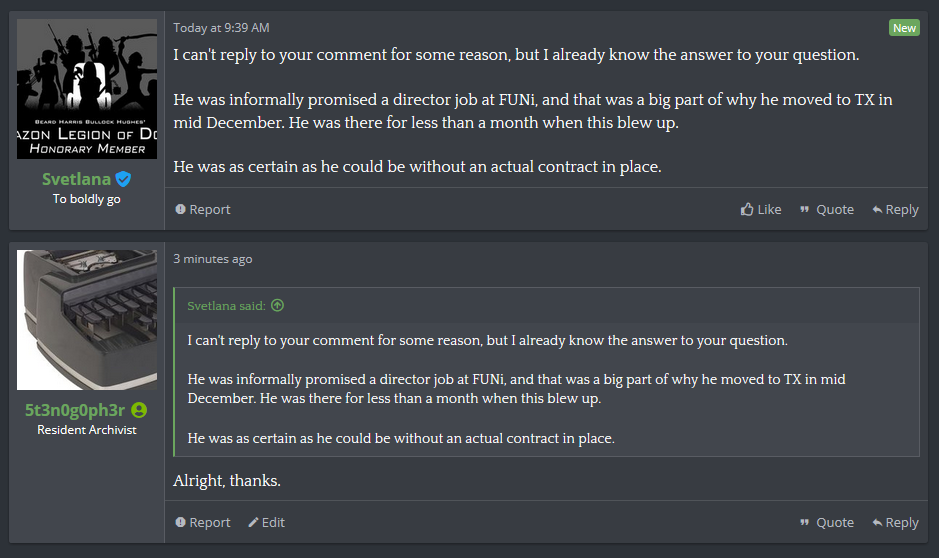
Task: Click the Like thumbs-up icon on Svetlana's post
Action: click(747, 209)
